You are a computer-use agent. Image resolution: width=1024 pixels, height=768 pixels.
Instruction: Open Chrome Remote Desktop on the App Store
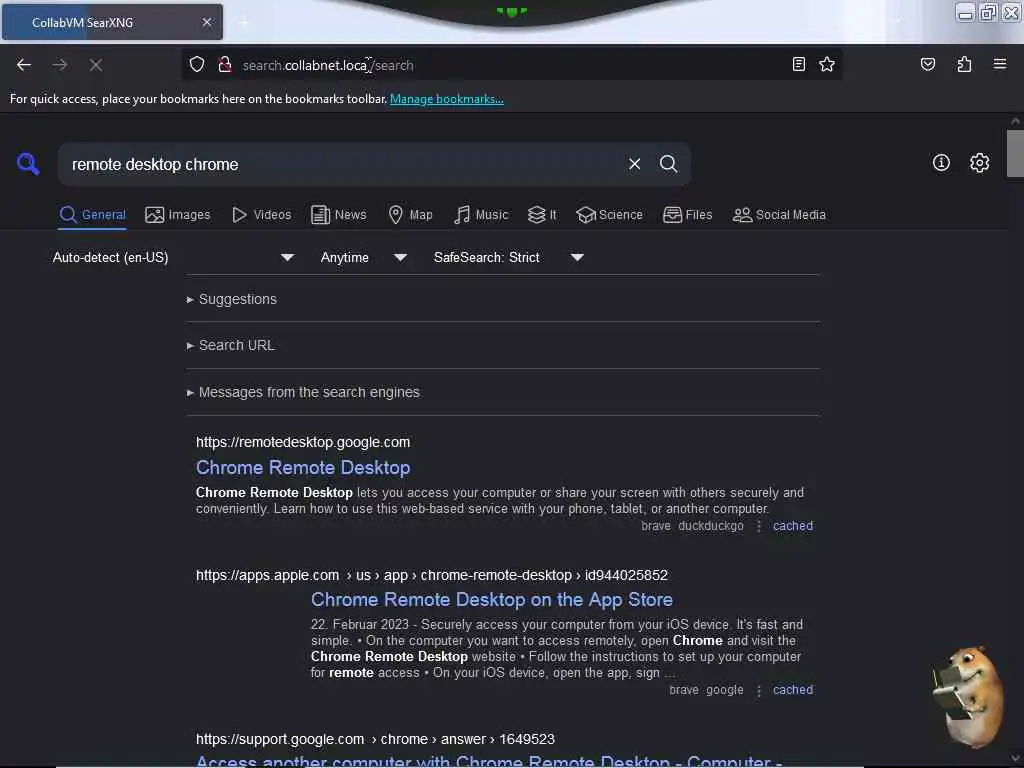click(492, 600)
